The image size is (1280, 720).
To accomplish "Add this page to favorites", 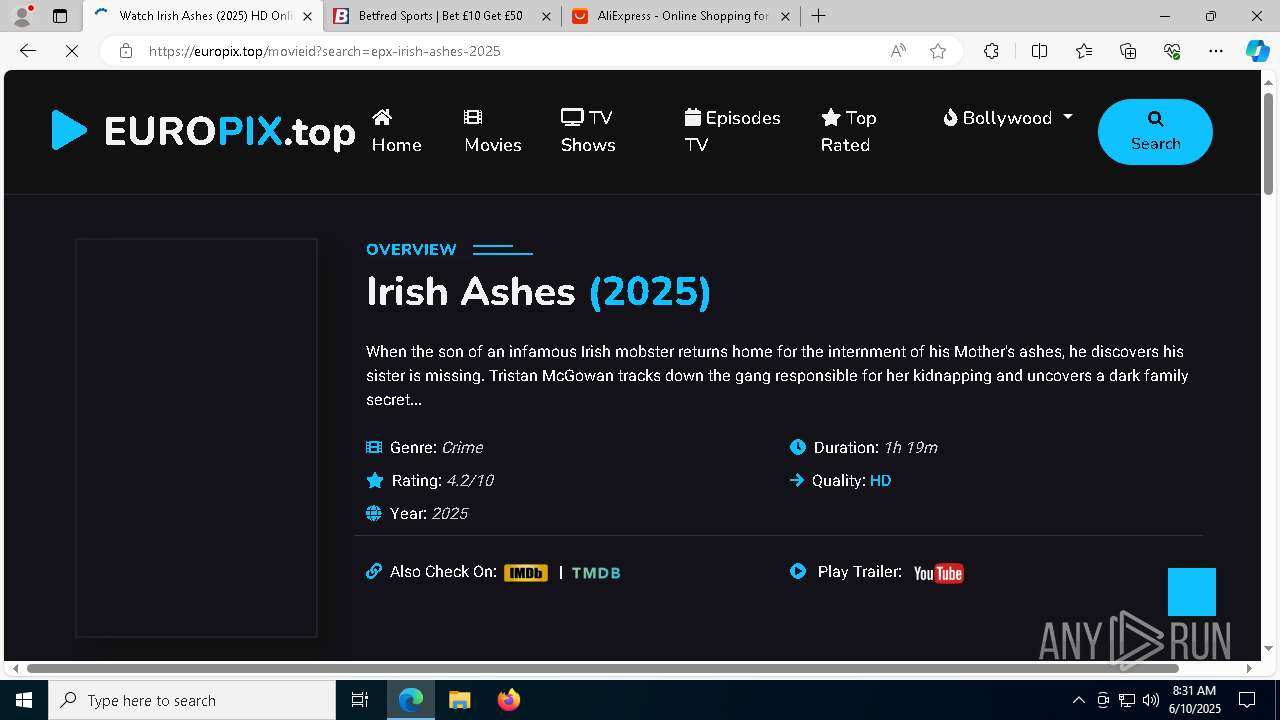I will [x=938, y=51].
